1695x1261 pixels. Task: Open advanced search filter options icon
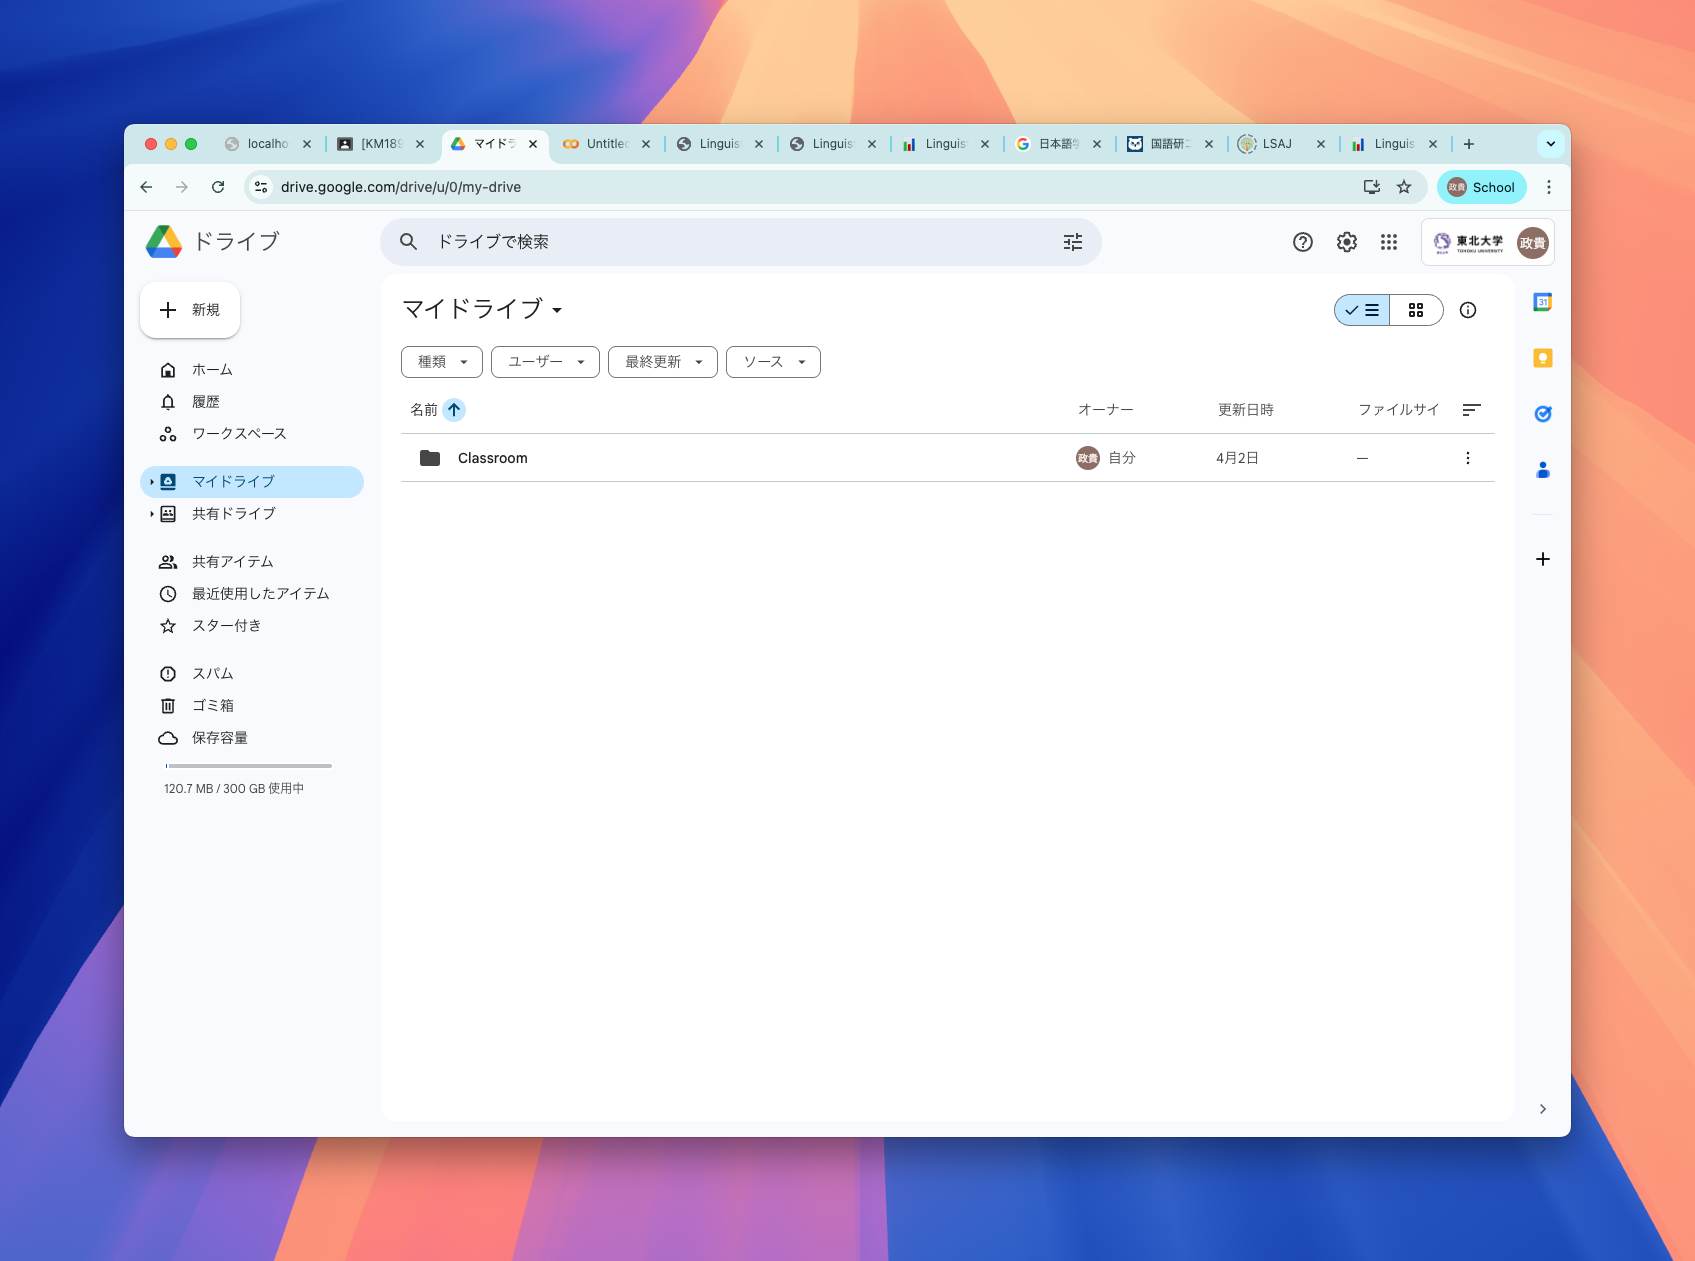coord(1072,242)
